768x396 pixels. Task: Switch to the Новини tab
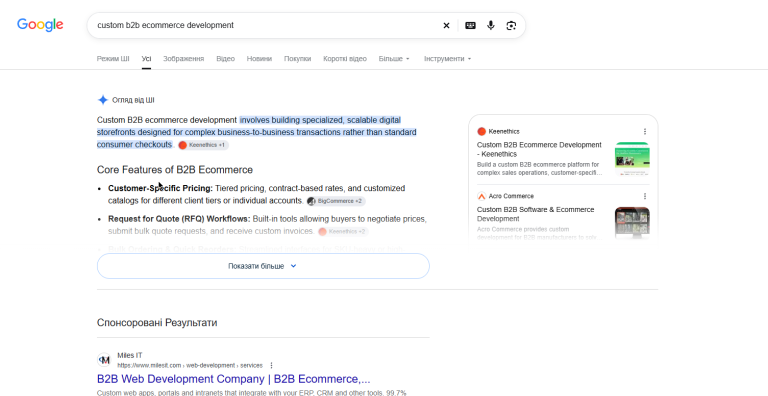[x=259, y=59]
